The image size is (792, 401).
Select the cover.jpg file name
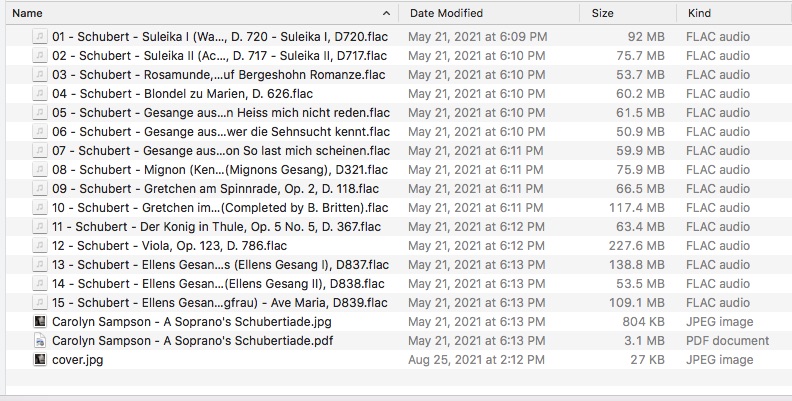77,360
